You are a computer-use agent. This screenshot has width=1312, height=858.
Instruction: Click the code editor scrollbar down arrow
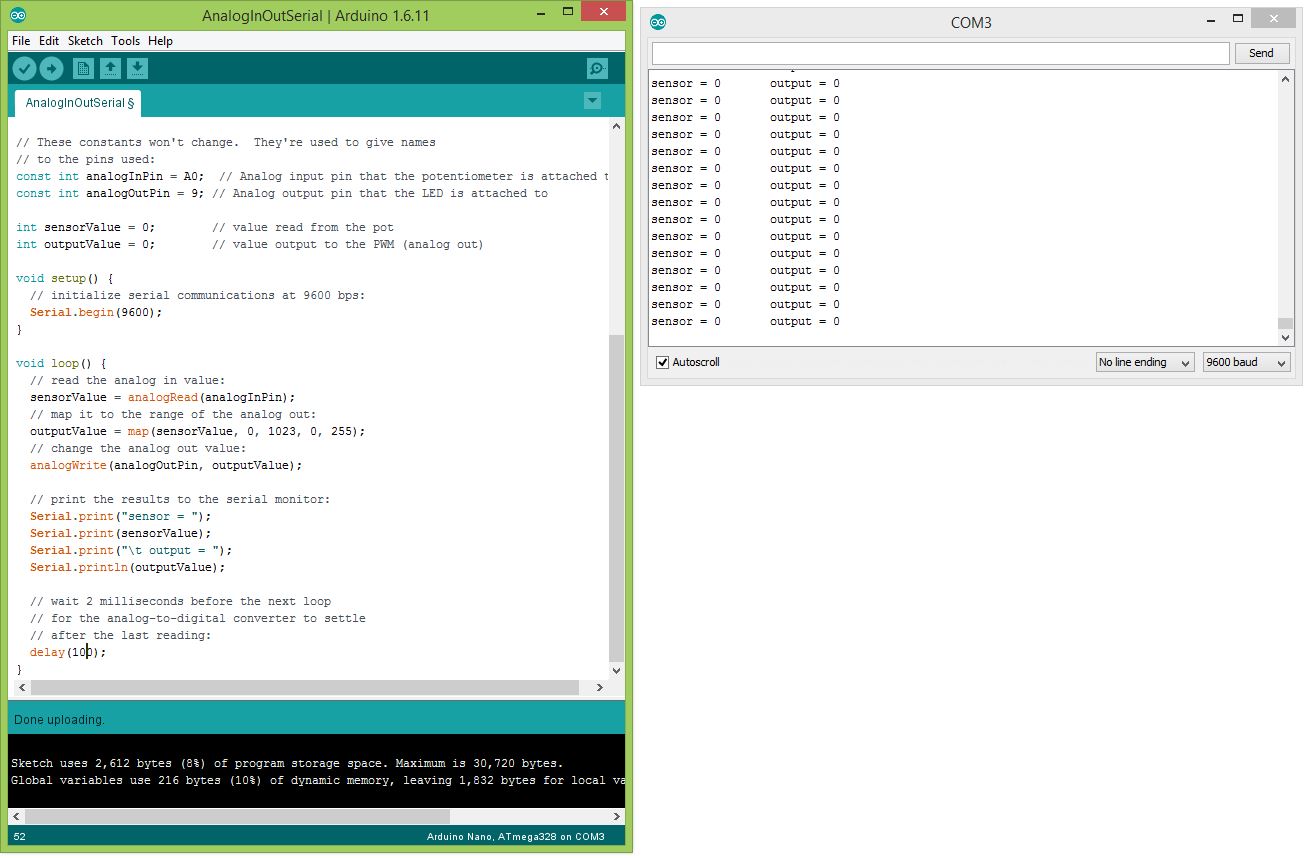[616, 670]
